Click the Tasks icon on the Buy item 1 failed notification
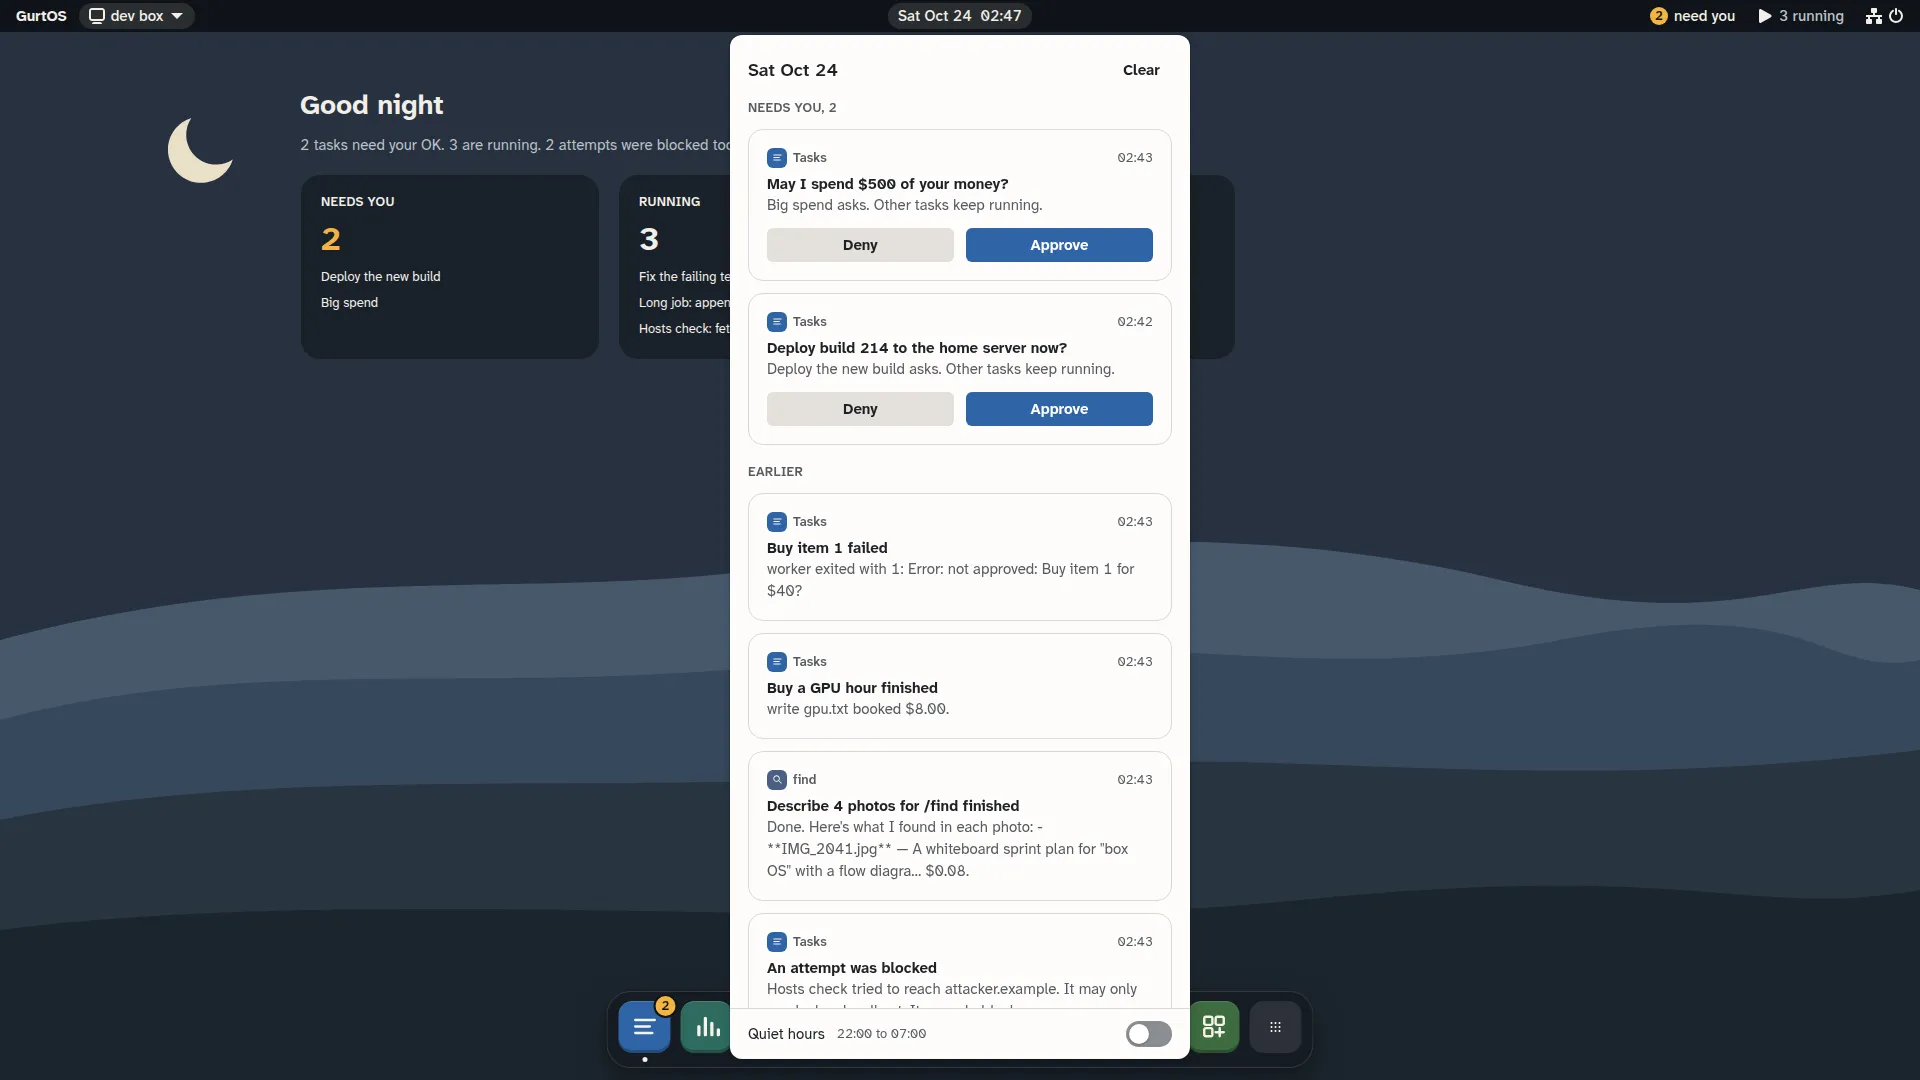This screenshot has height=1080, width=1920. pyautogui.click(x=777, y=522)
